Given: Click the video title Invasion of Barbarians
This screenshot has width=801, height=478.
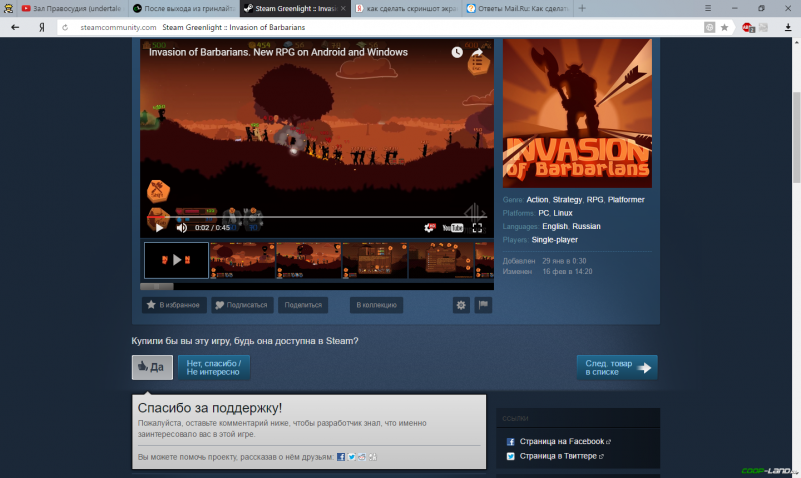Looking at the screenshot, I should tap(278, 52).
